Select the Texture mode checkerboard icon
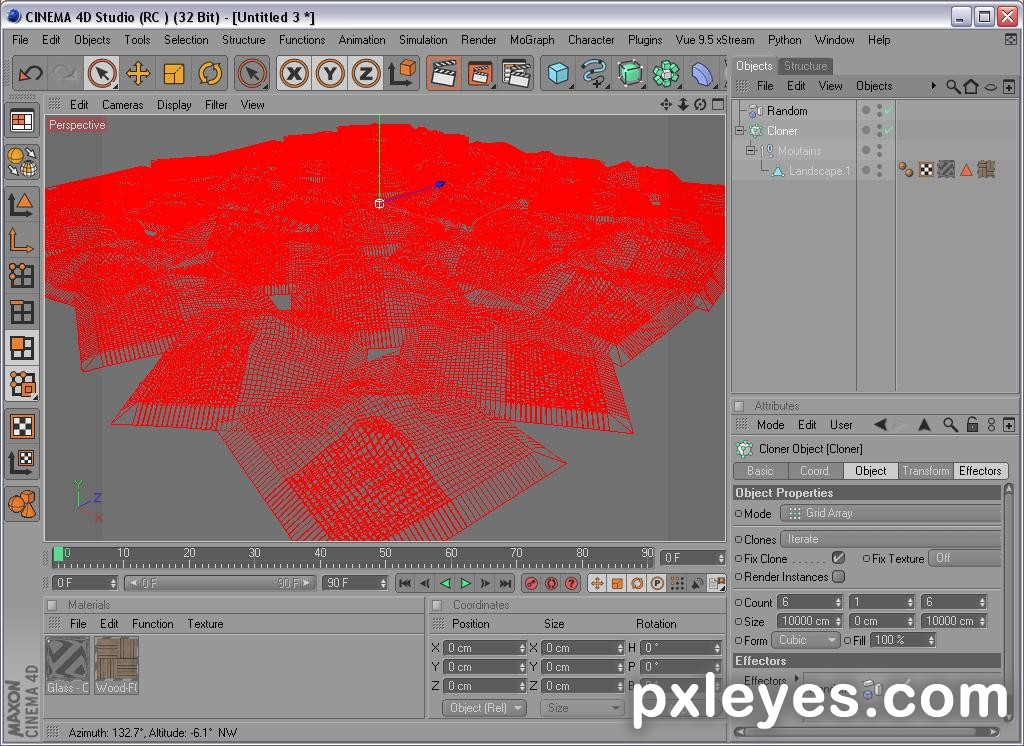Image resolution: width=1024 pixels, height=746 pixels. coord(22,427)
